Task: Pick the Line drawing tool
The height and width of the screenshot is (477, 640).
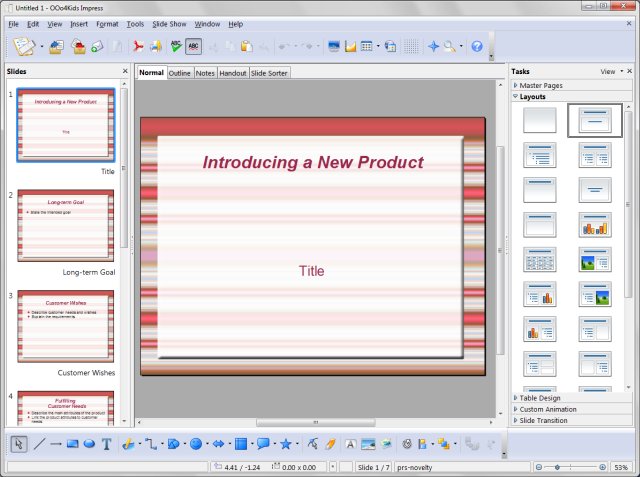Action: [39, 444]
